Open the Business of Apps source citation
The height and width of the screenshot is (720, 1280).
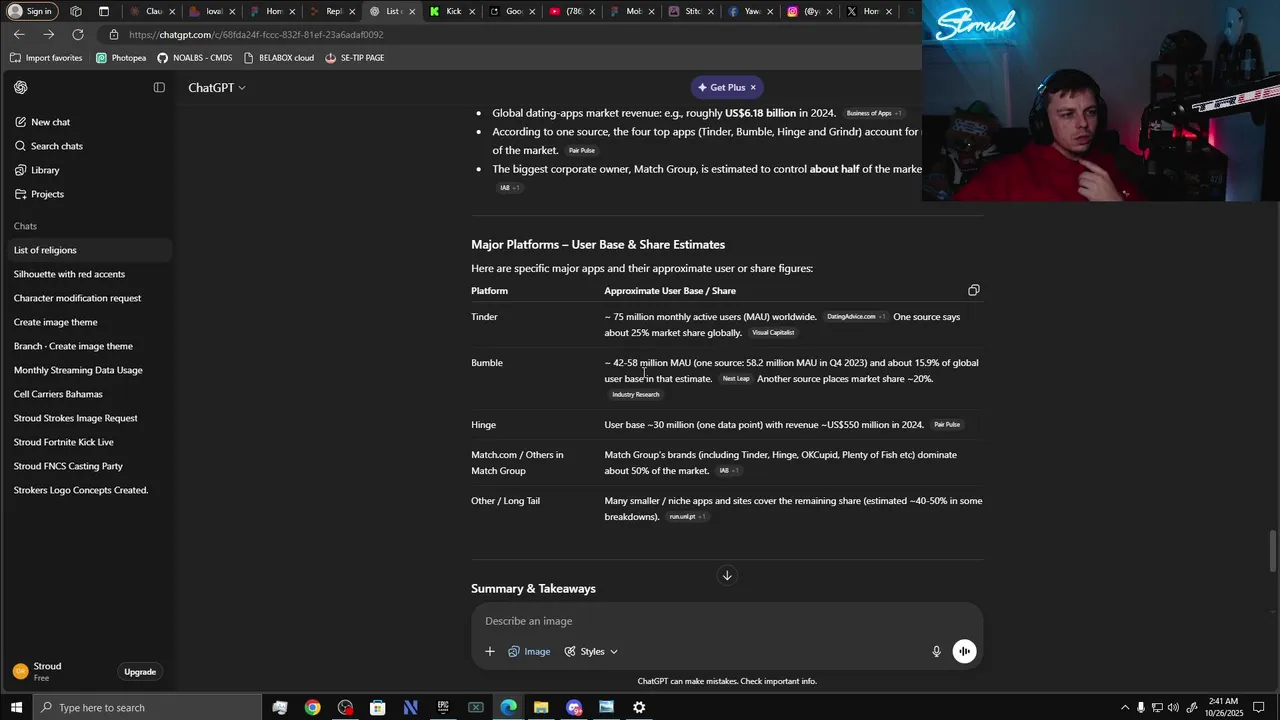[873, 113]
